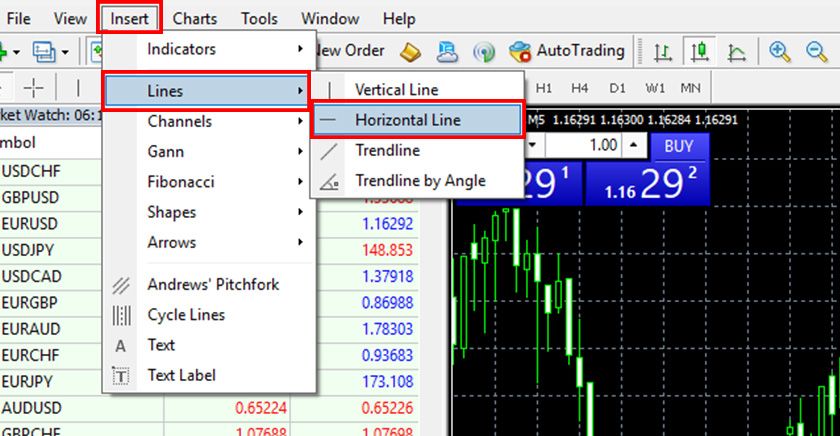Image resolution: width=840 pixels, height=436 pixels.
Task: Click the Andrews' Pitchfork menu icon
Action: pyautogui.click(x=121, y=285)
